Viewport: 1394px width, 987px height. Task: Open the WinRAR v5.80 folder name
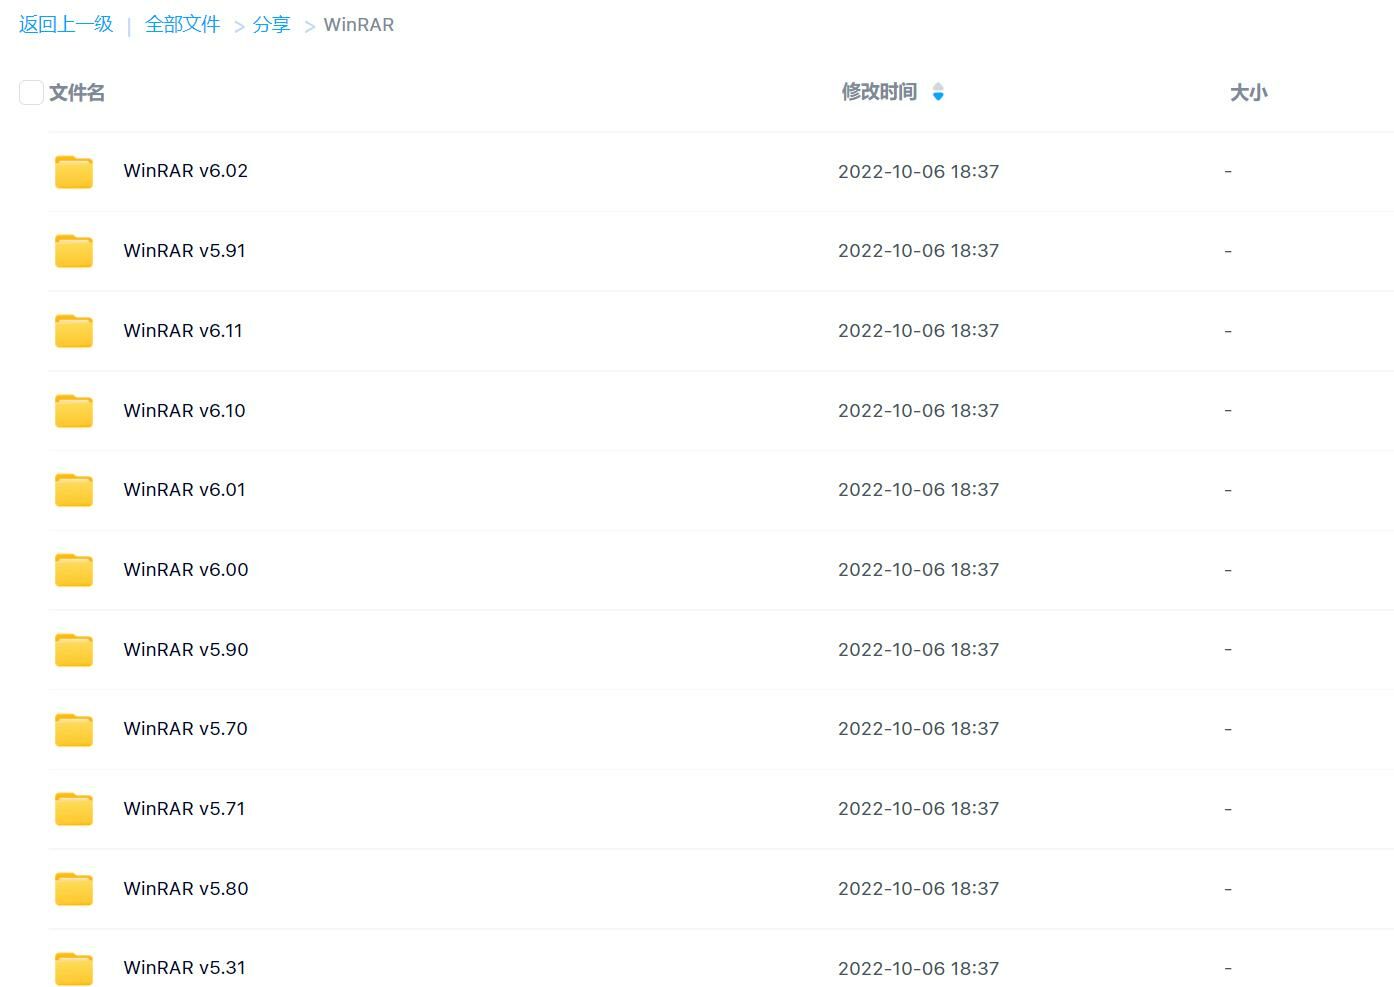click(x=186, y=889)
